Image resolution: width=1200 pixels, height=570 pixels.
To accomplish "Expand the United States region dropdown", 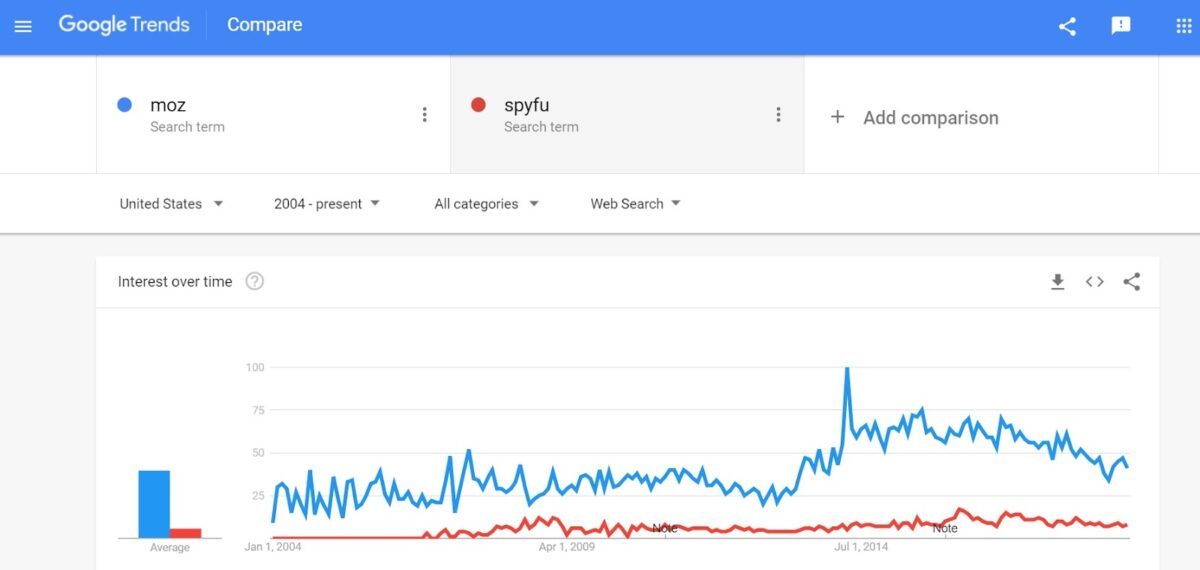I will click(171, 204).
